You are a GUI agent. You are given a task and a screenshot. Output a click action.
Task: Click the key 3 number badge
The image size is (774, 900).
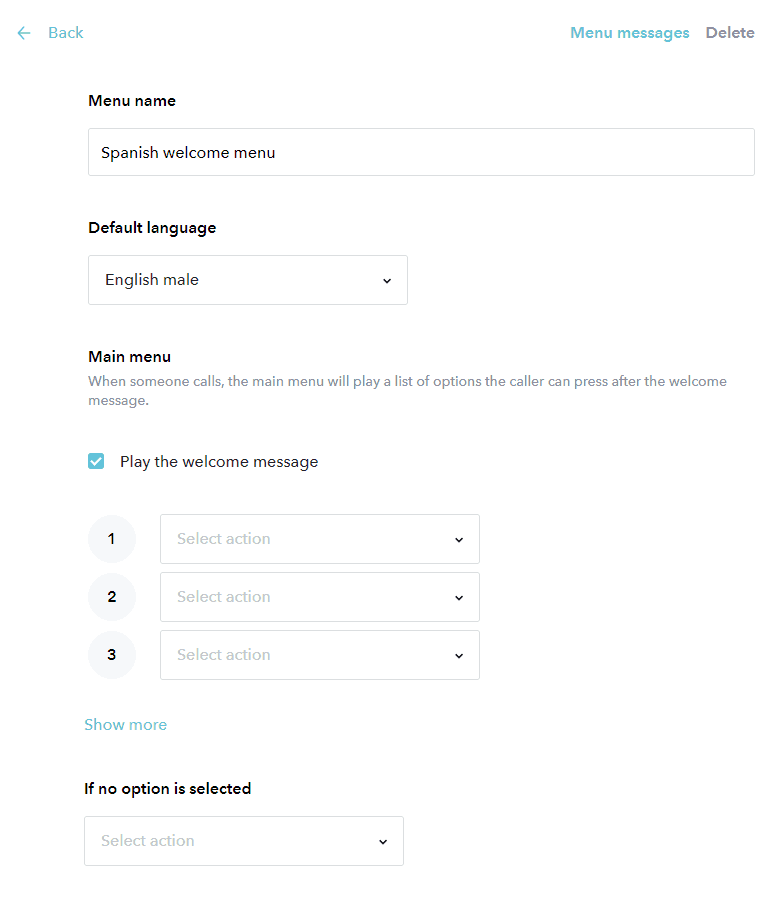[x=112, y=655]
